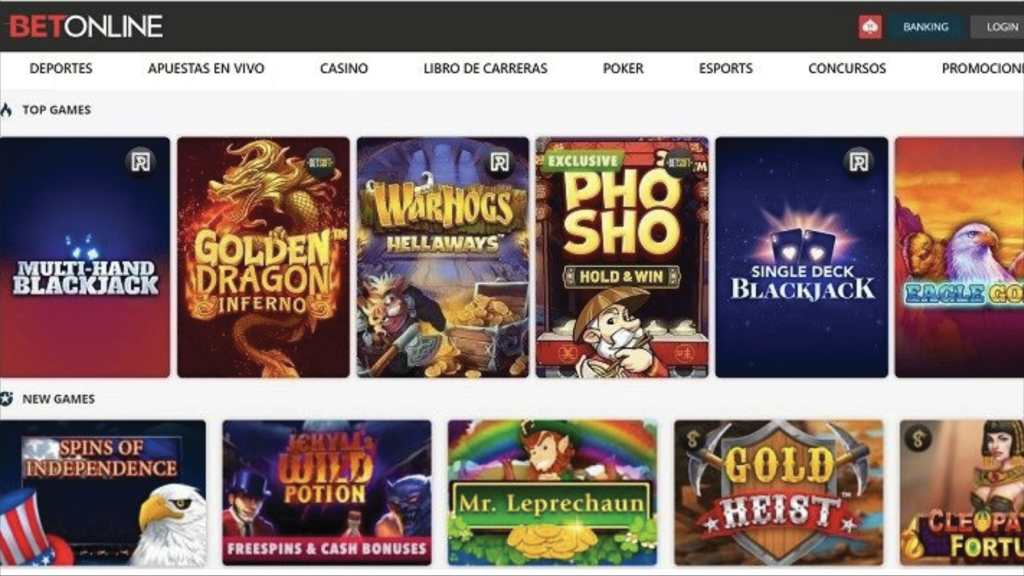Click the provider badge on Multi-Hand Blackjack

pyautogui.click(x=140, y=161)
